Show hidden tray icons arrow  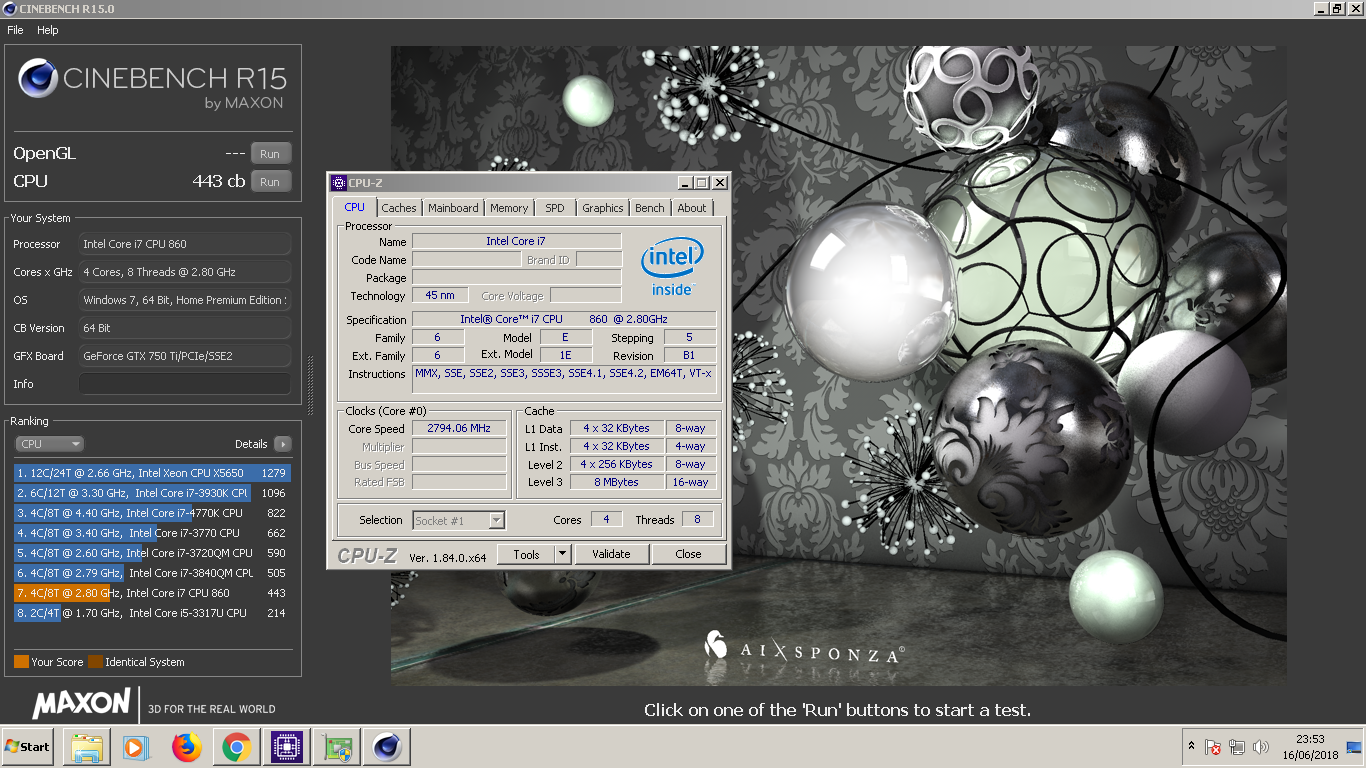coord(1191,747)
